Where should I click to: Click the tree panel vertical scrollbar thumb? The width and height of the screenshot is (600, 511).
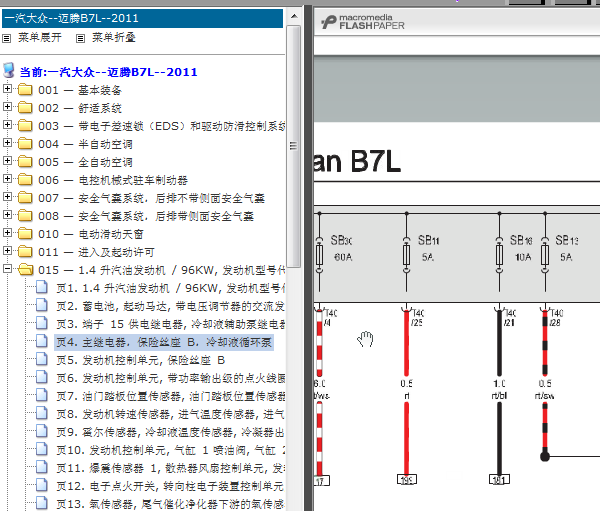click(294, 146)
